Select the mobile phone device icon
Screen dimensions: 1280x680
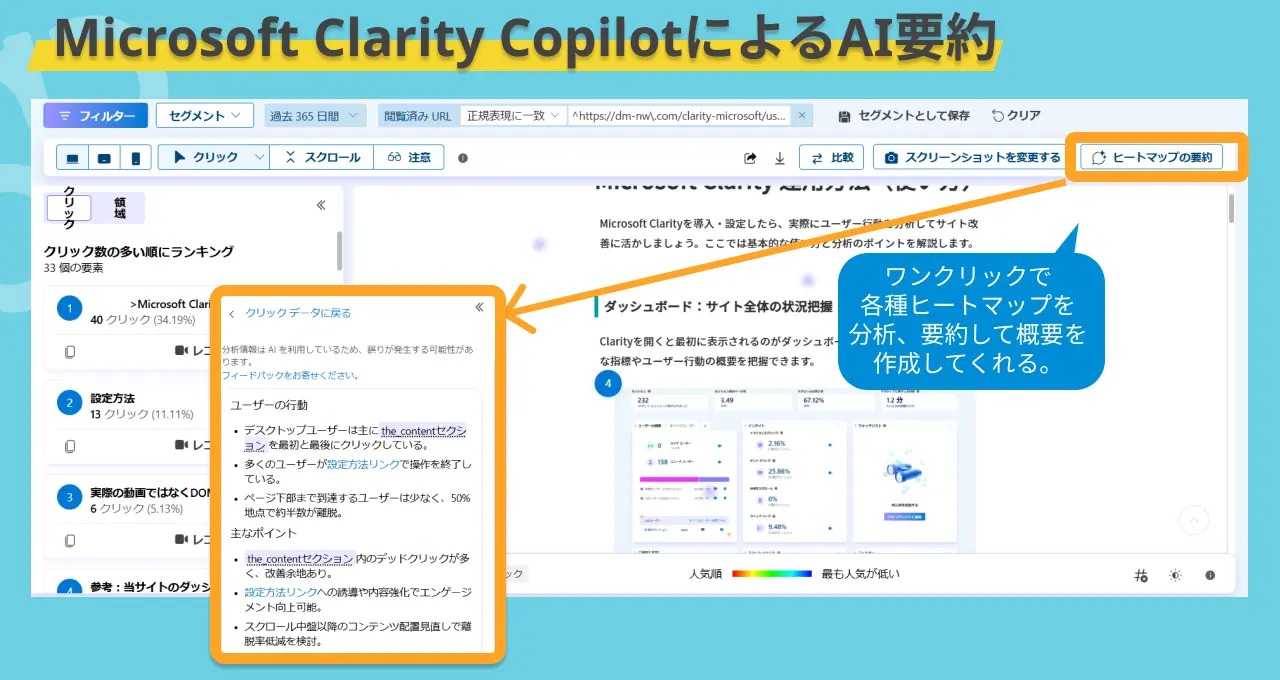135,158
